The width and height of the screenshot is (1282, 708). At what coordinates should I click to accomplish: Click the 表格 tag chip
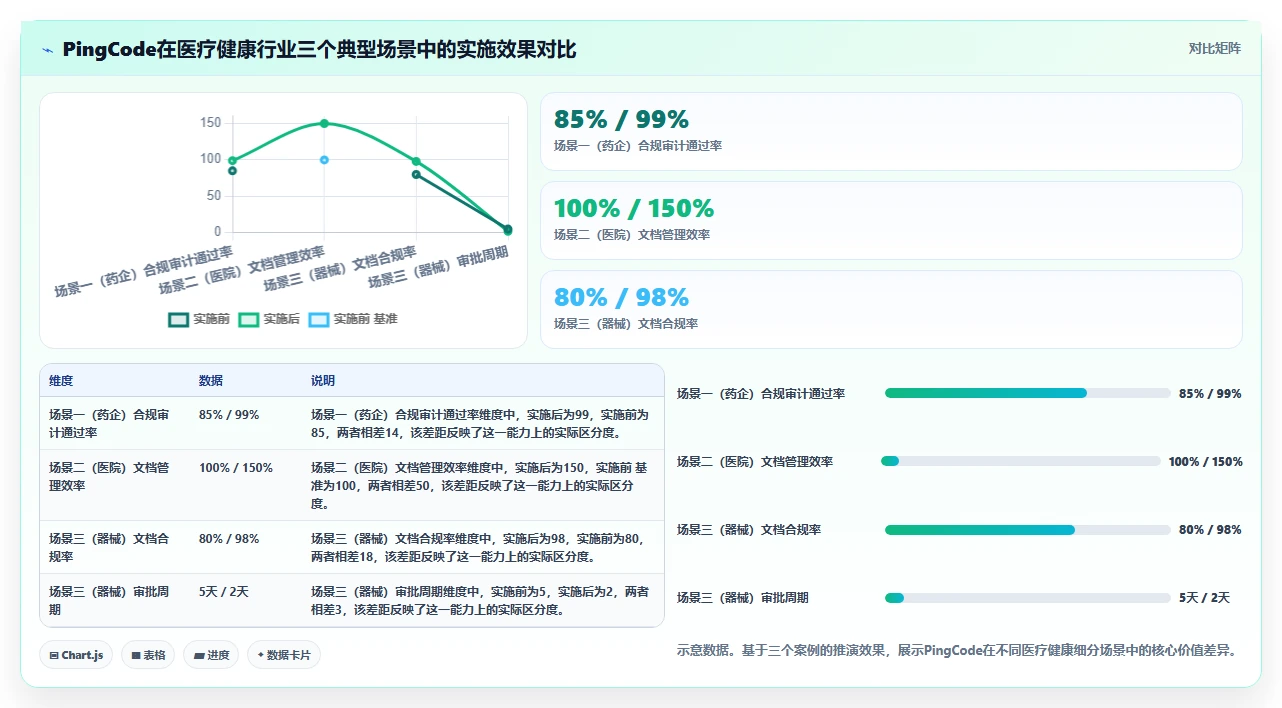[148, 655]
